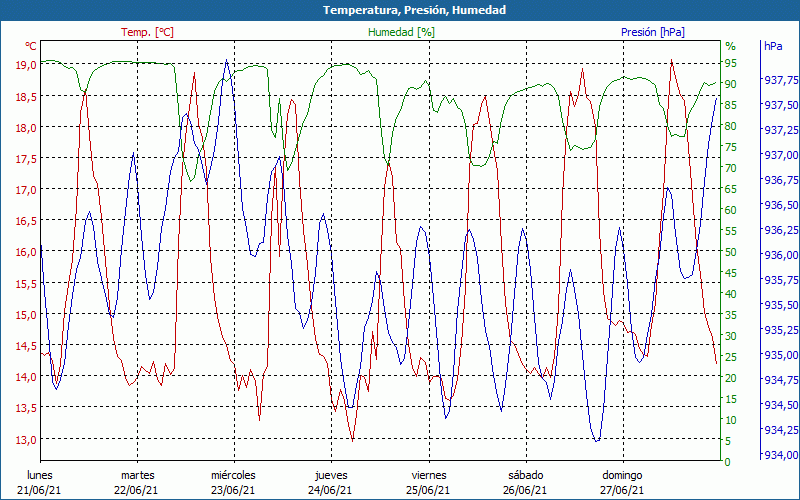Click the 14,0 temperature axis value
This screenshot has height=500, width=800.
click(27, 377)
